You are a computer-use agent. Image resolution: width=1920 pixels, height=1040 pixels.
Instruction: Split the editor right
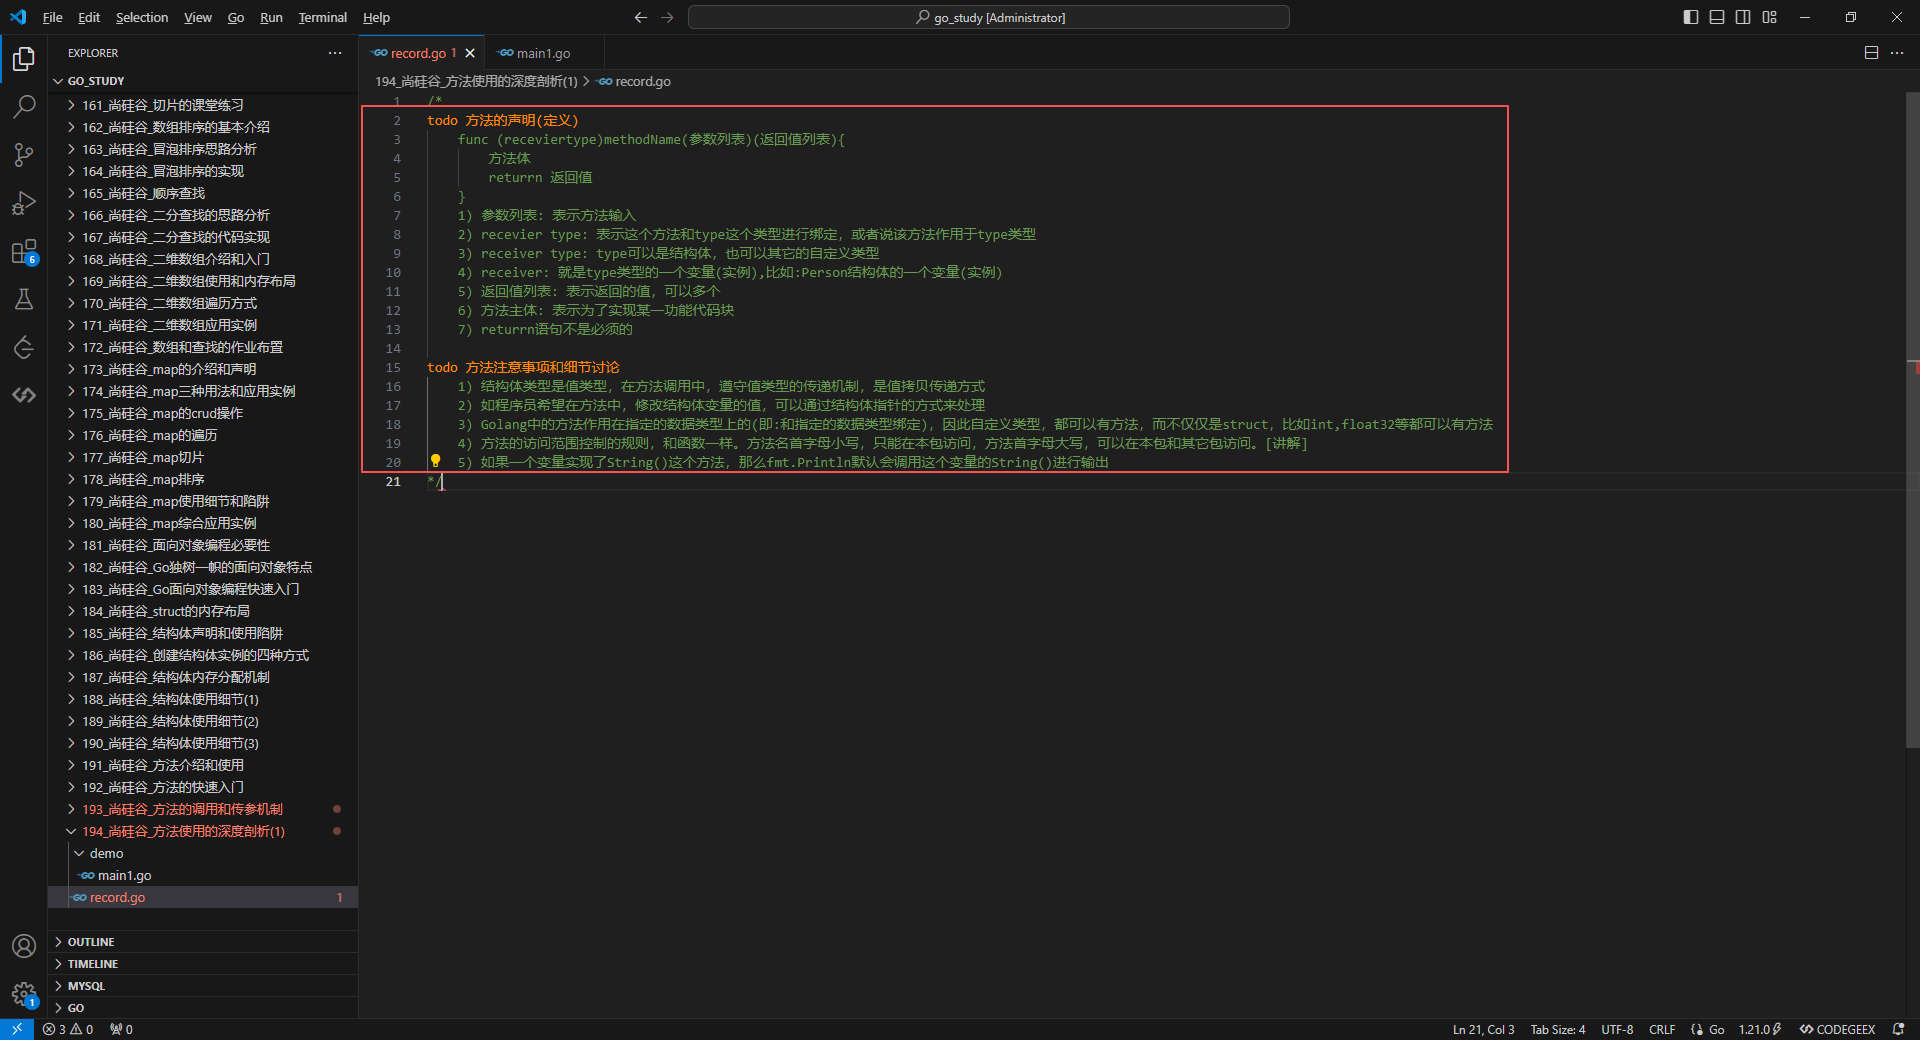pyautogui.click(x=1871, y=53)
